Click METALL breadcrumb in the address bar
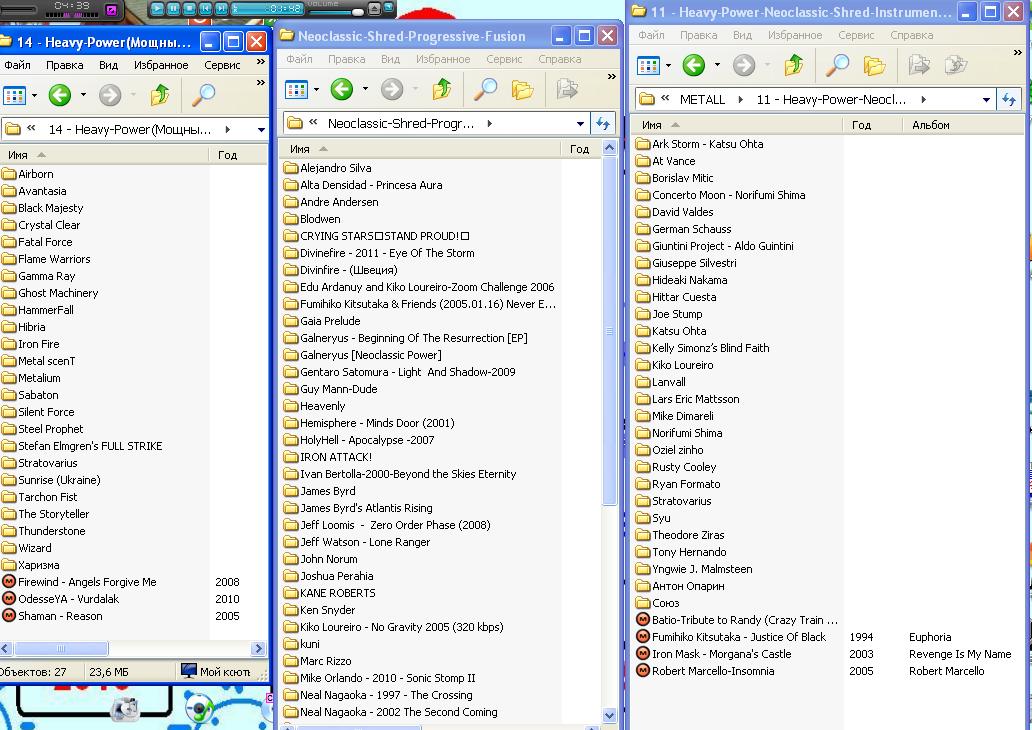This screenshot has height=730, width=1032. (702, 99)
